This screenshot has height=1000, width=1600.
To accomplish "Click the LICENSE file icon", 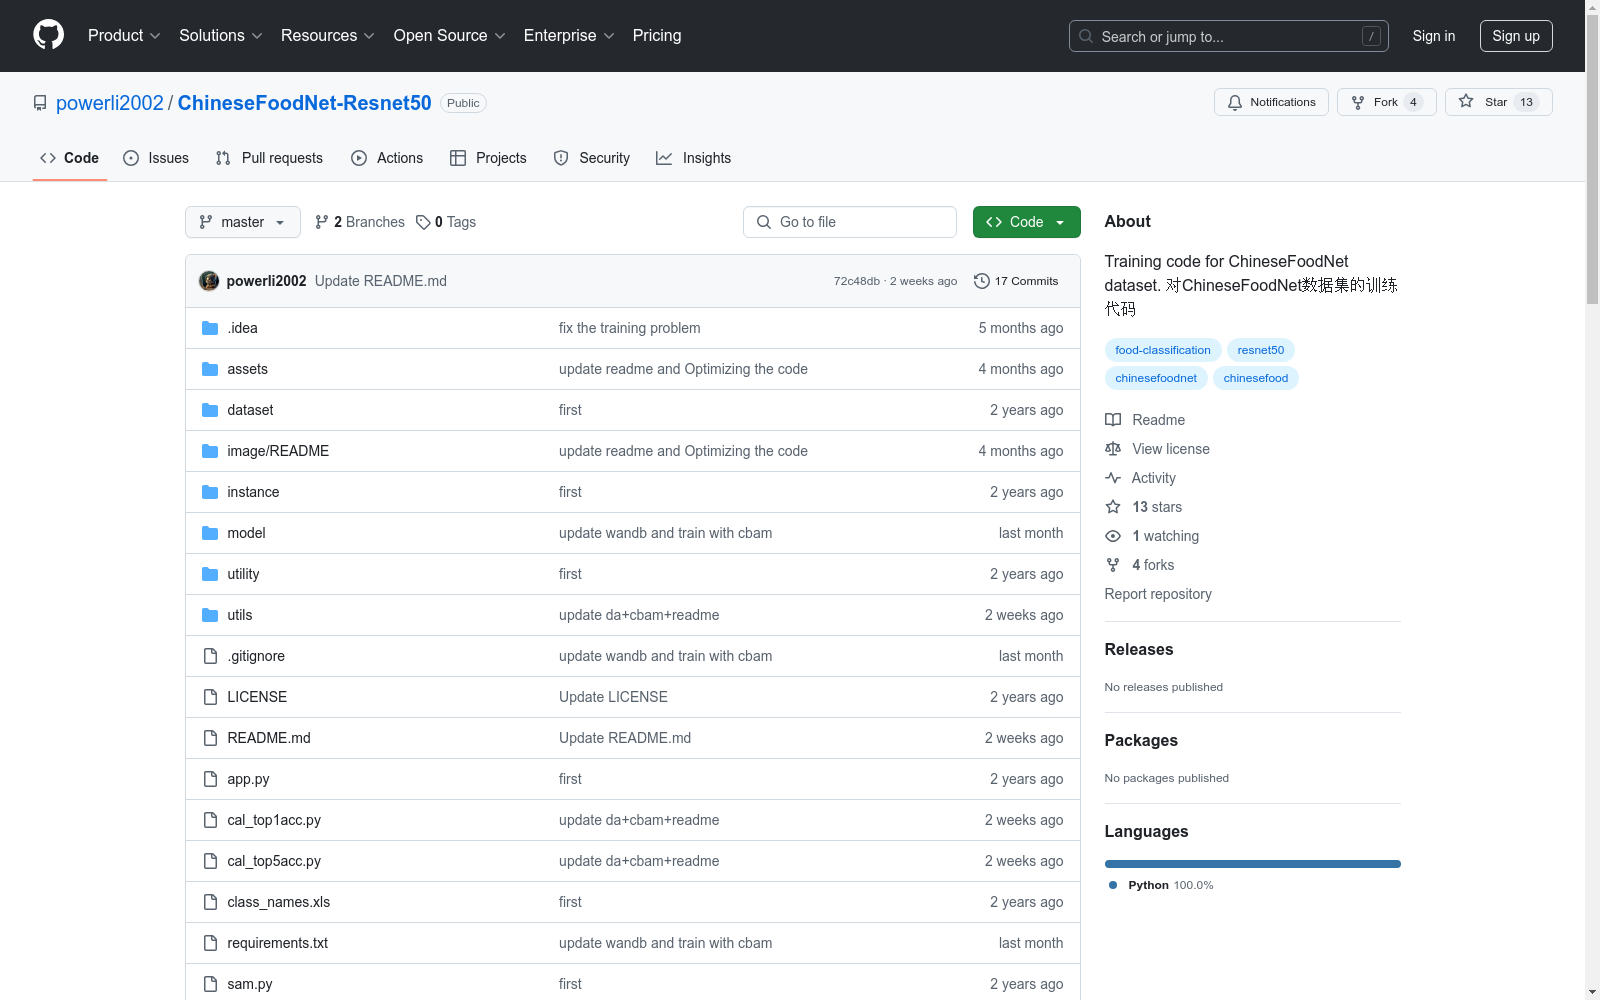I will tap(210, 697).
